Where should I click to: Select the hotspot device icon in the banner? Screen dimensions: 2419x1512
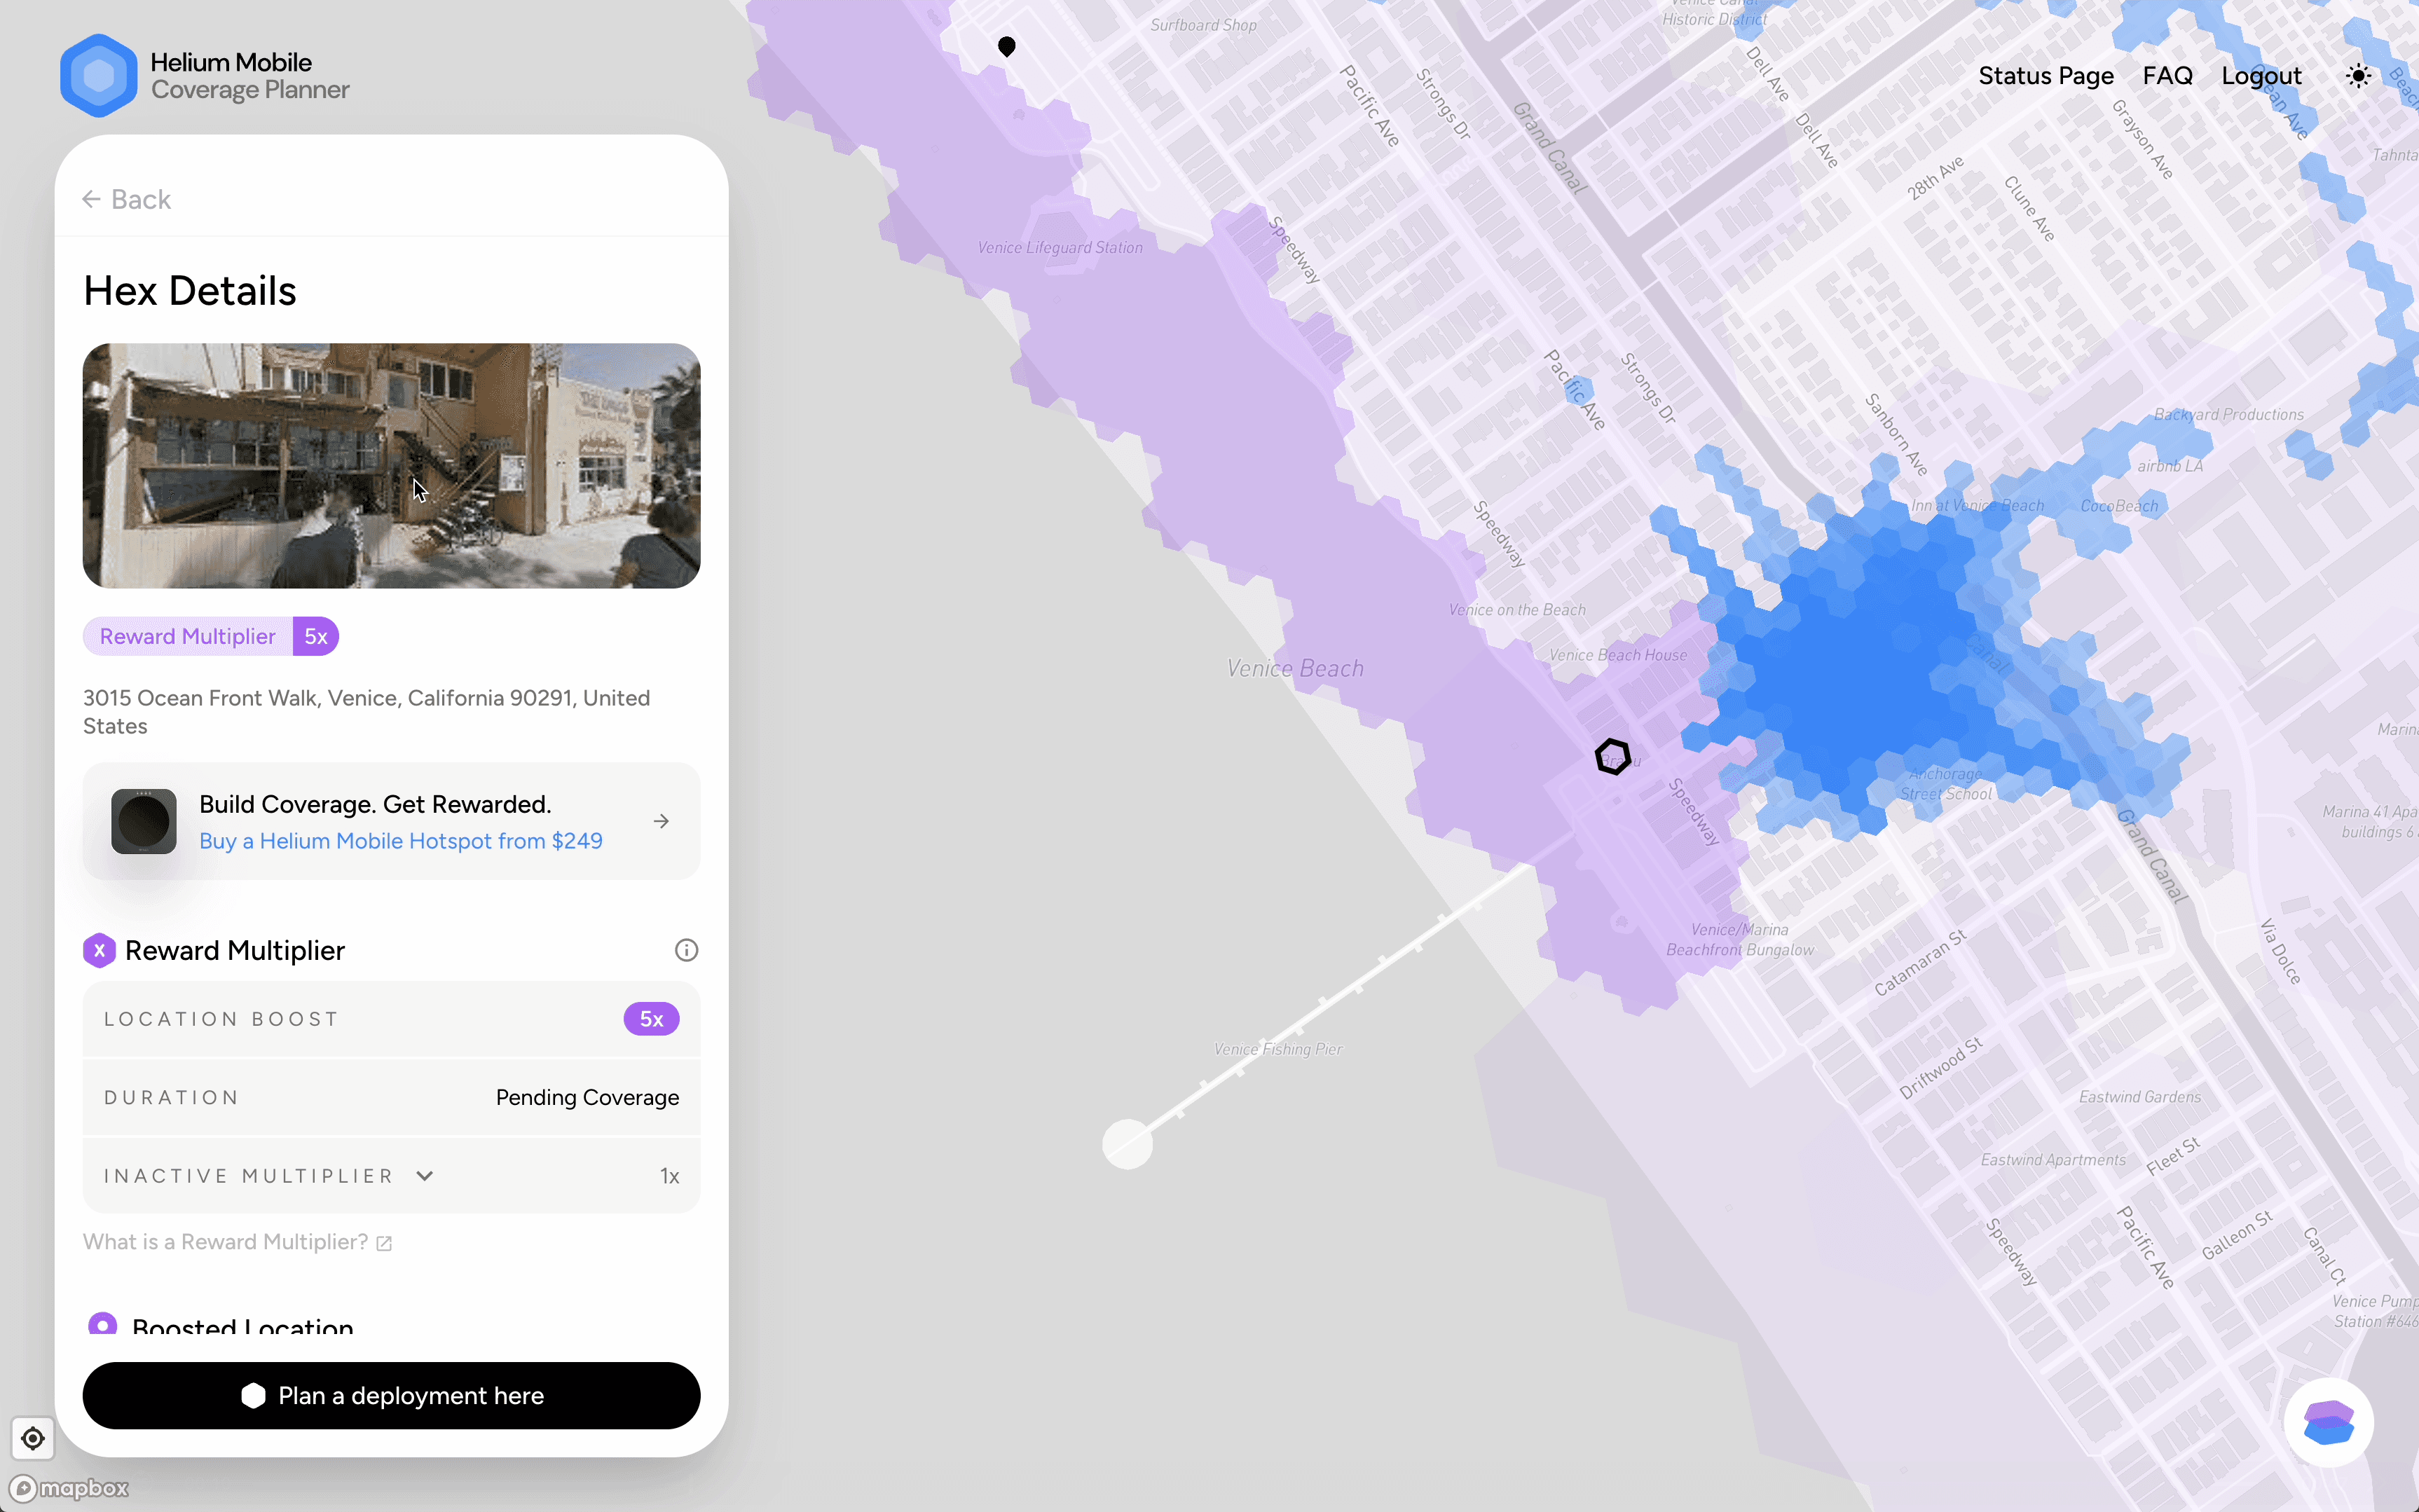tap(143, 820)
